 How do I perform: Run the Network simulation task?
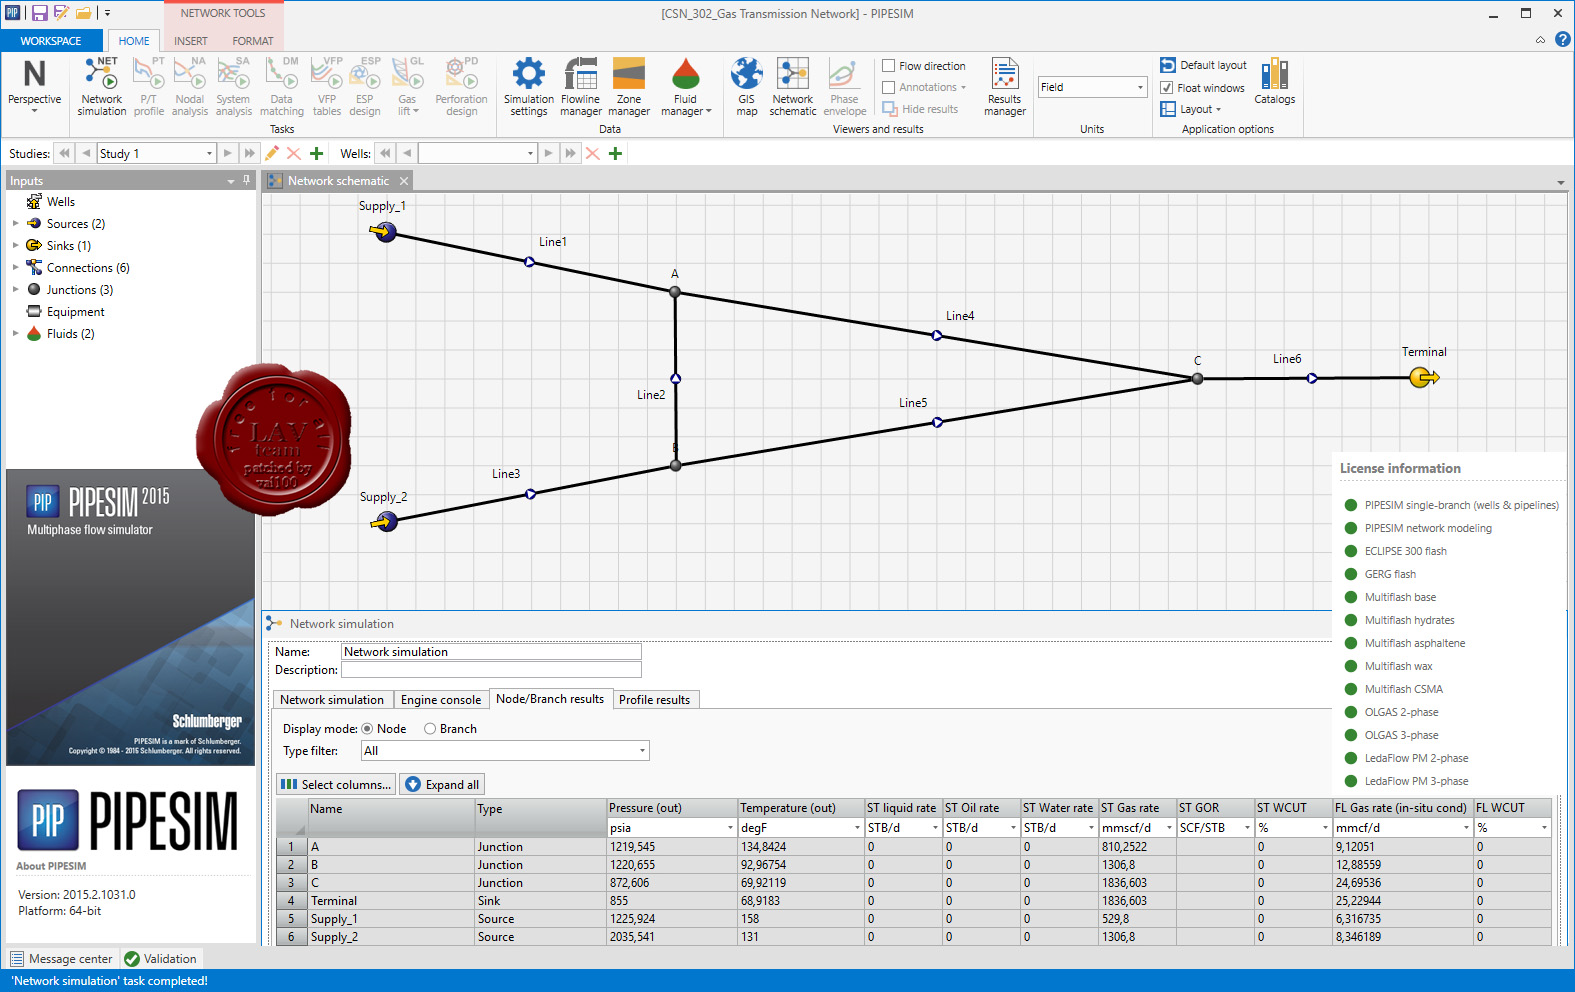coord(102,87)
